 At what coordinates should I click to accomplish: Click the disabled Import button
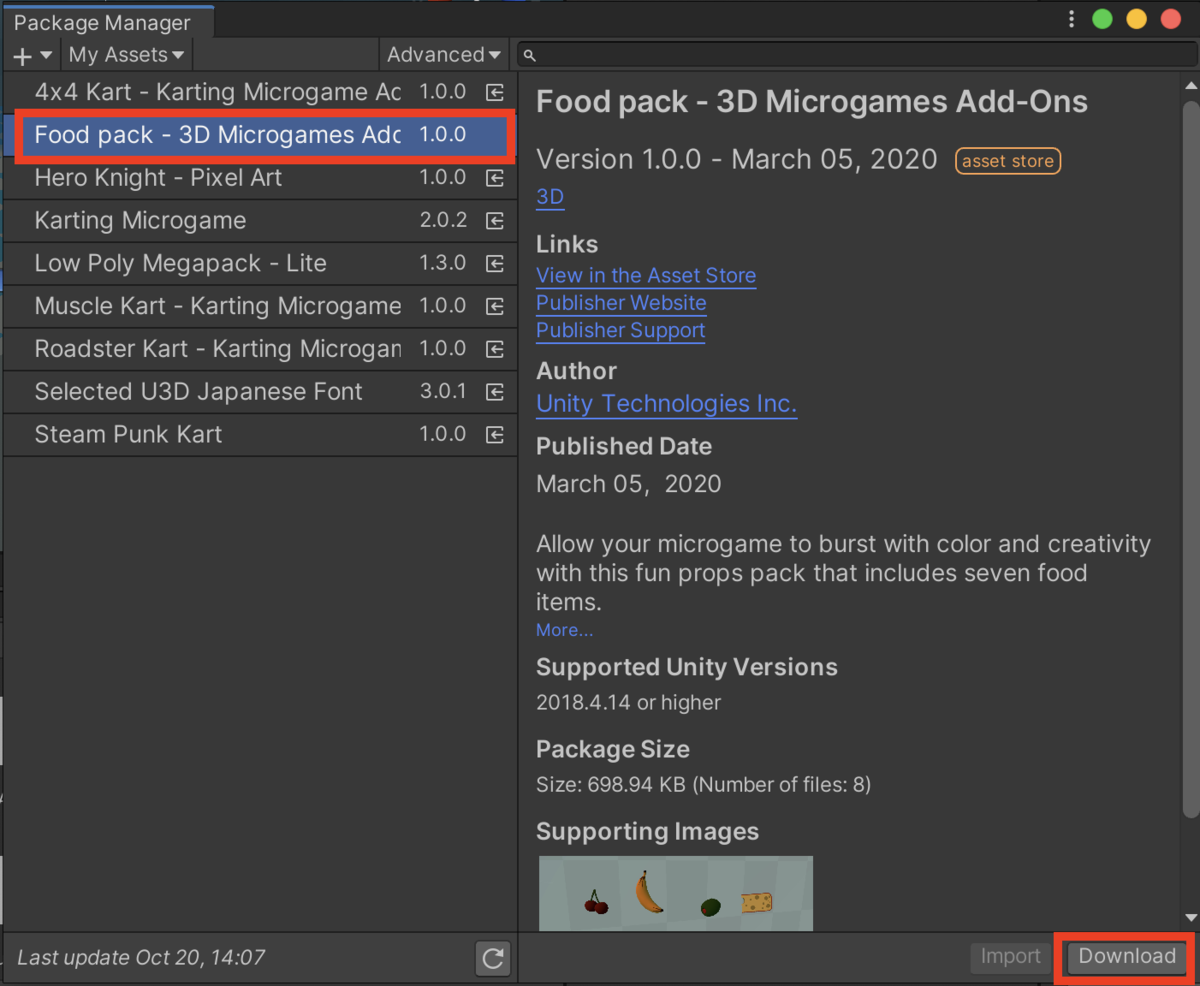tap(1010, 957)
